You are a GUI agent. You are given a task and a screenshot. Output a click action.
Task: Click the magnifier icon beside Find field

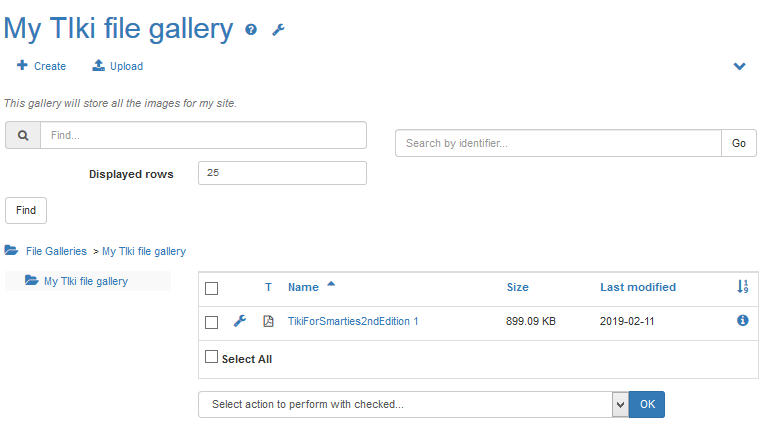(23, 135)
